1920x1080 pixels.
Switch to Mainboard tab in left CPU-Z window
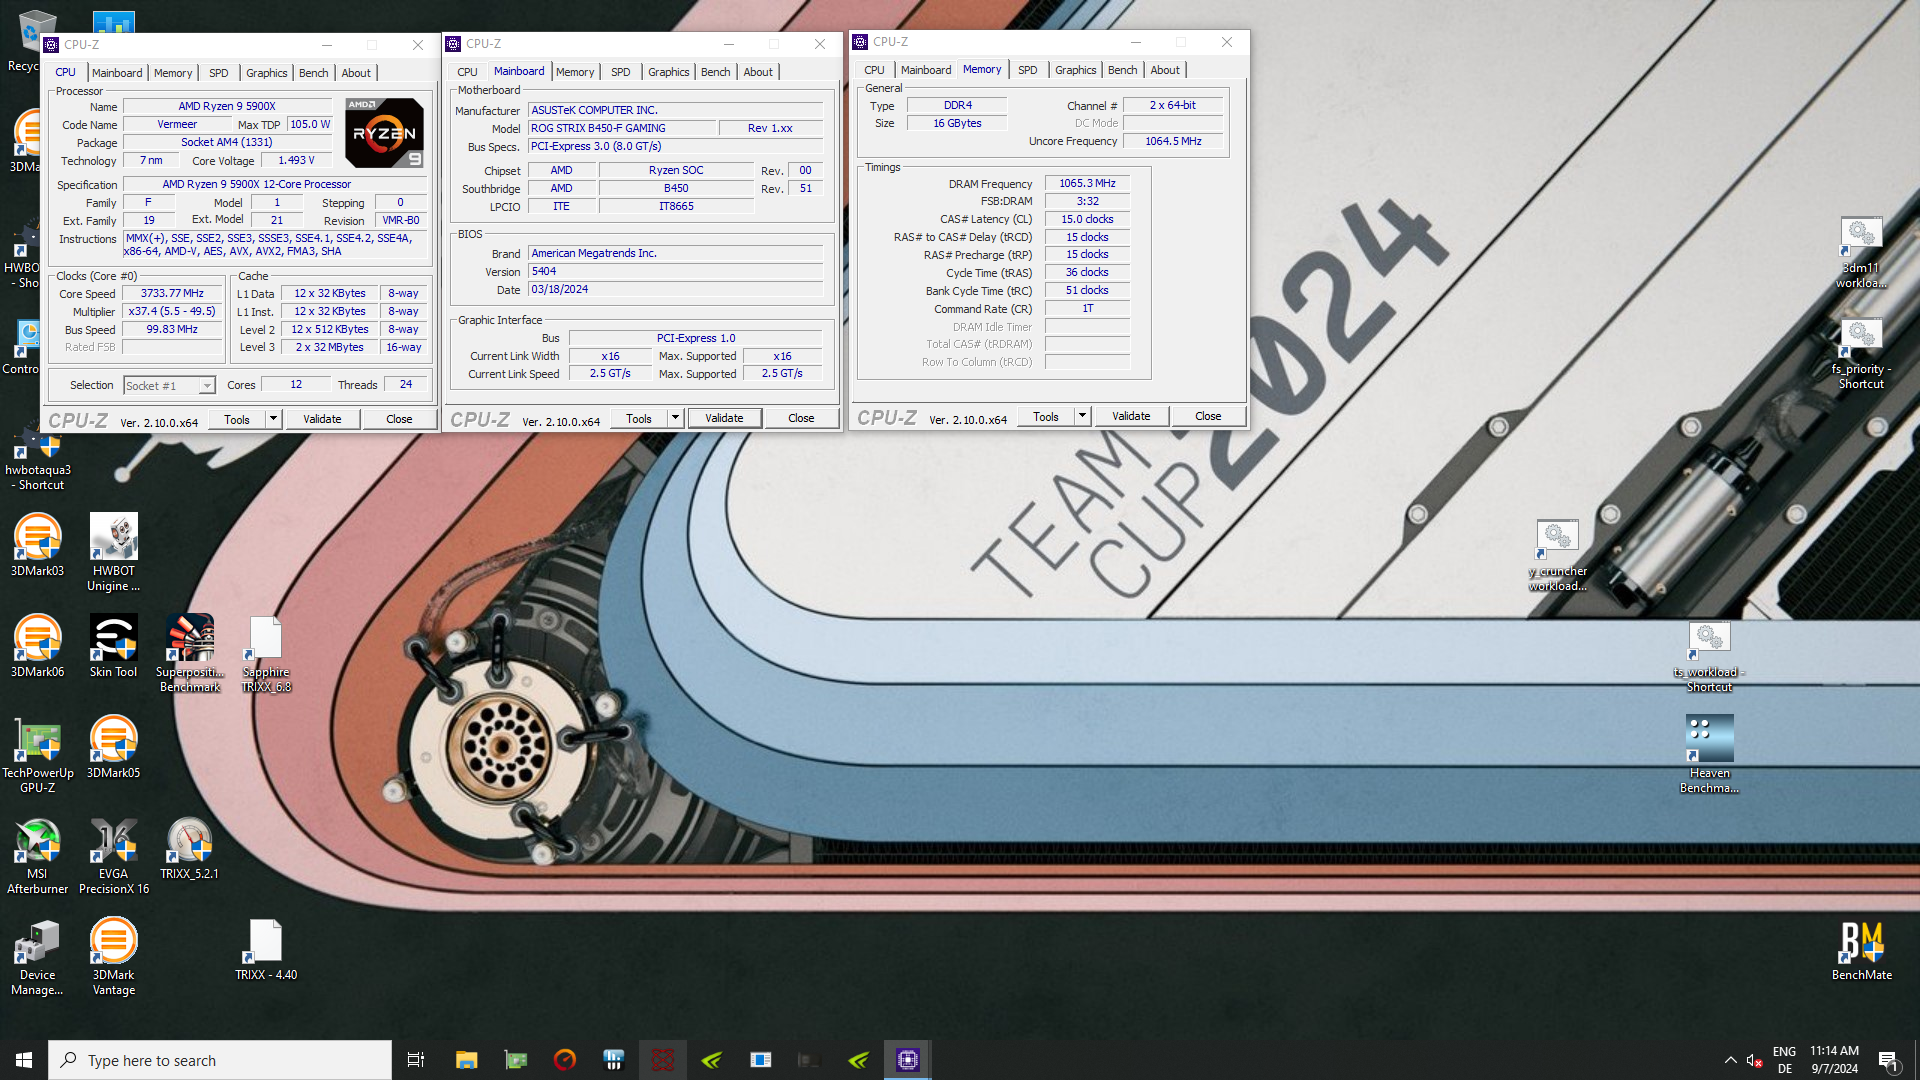[117, 73]
